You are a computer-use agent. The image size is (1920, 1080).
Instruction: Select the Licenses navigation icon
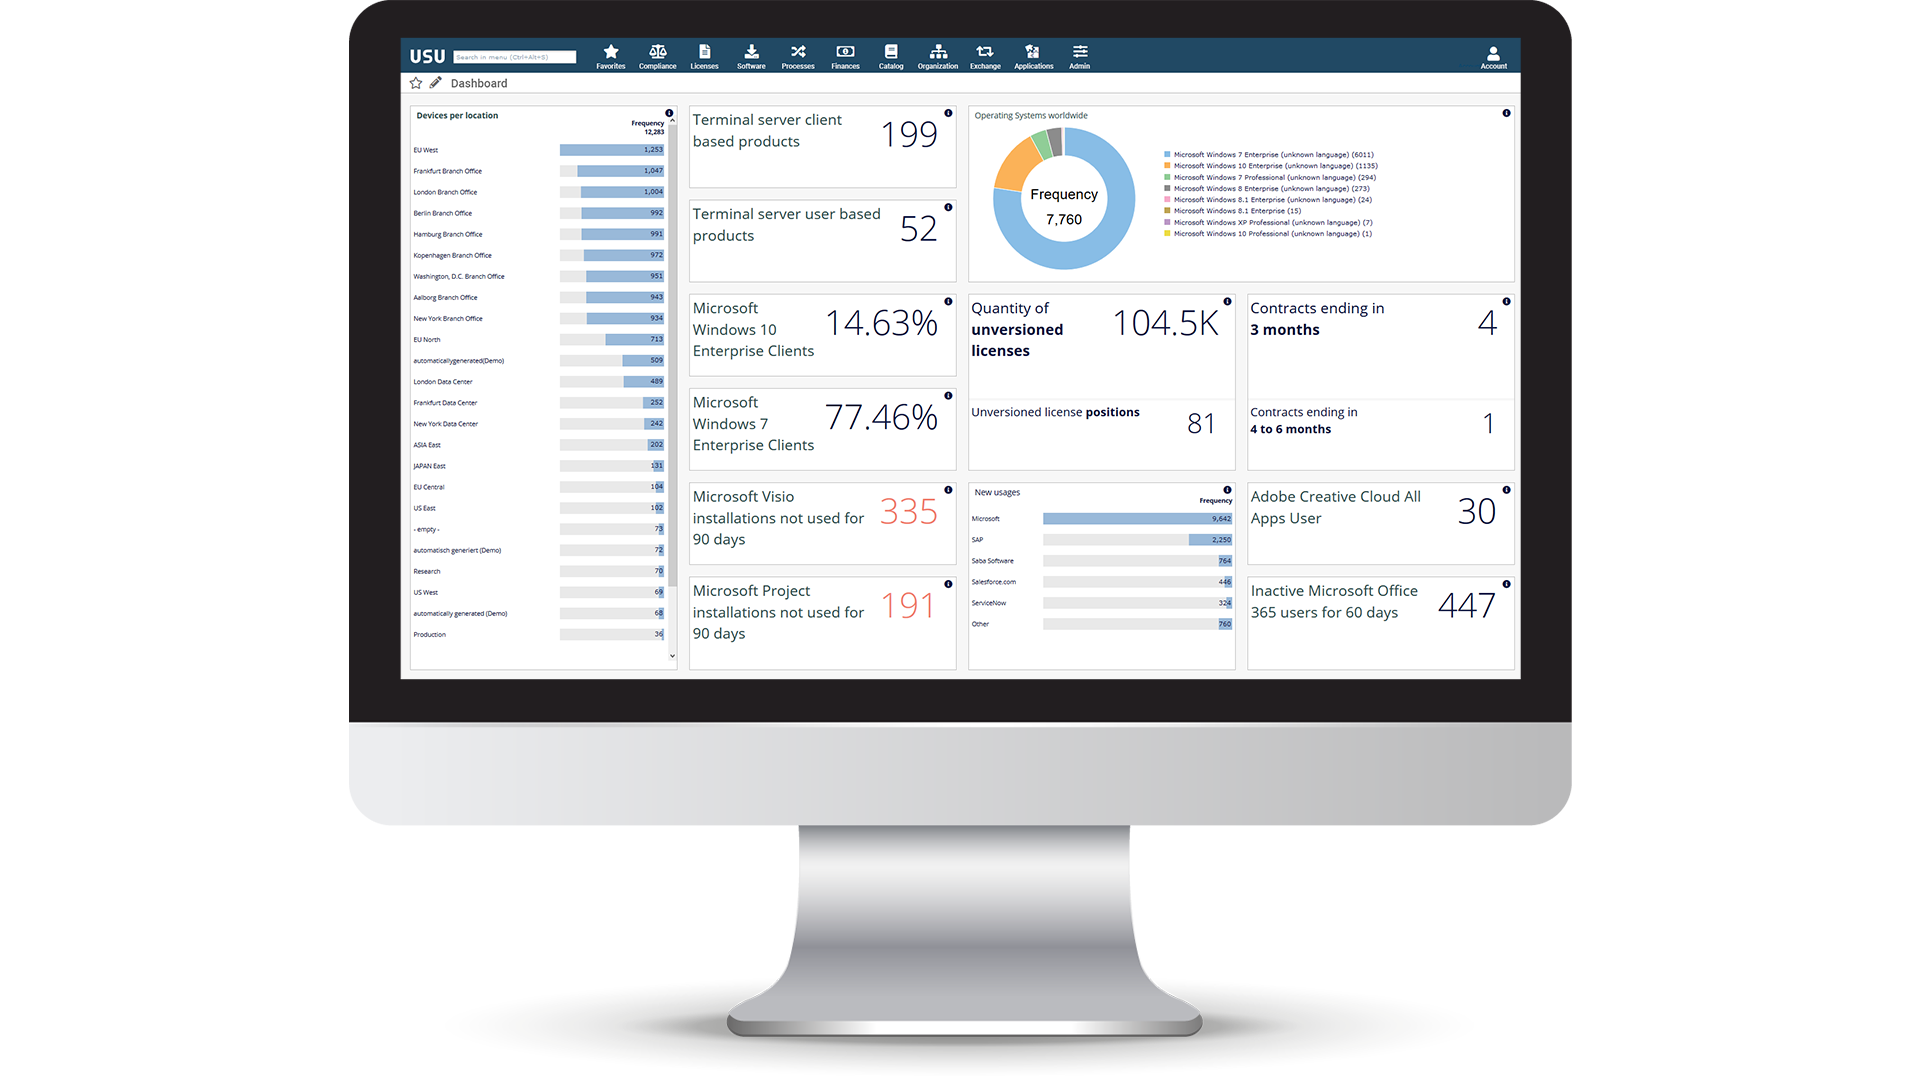[x=705, y=55]
